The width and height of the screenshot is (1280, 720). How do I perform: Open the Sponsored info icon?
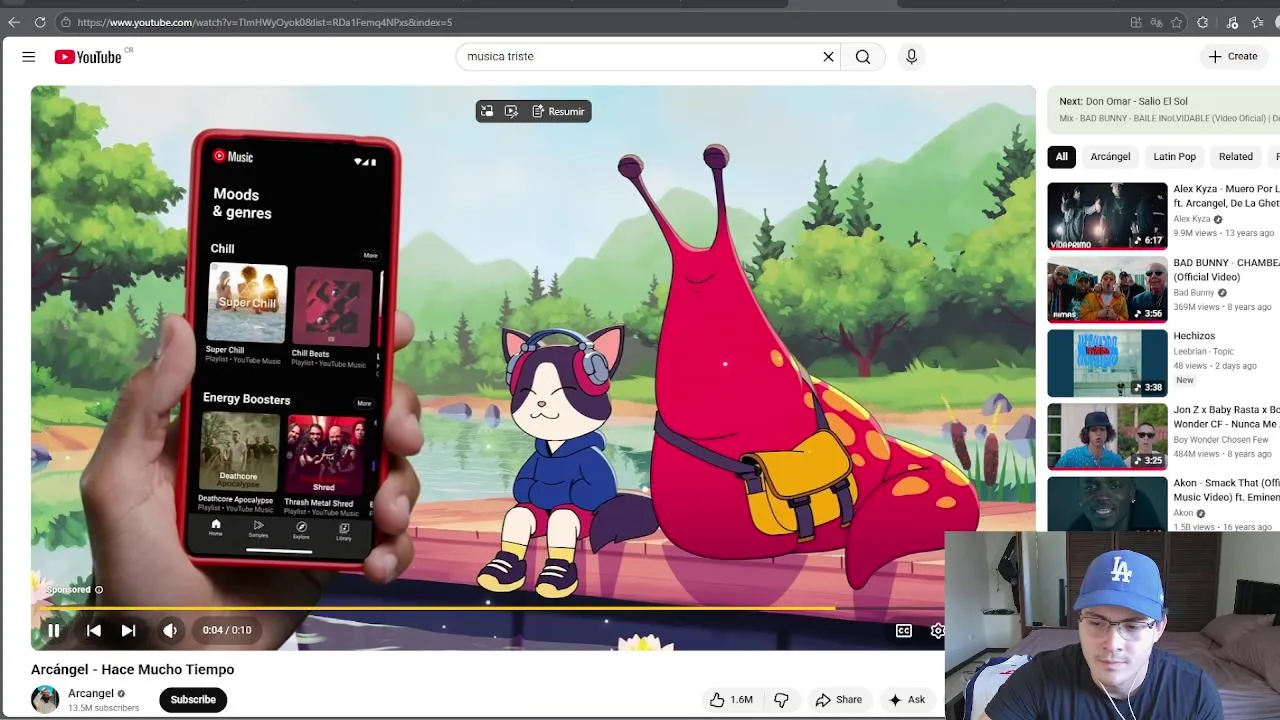tap(98, 590)
